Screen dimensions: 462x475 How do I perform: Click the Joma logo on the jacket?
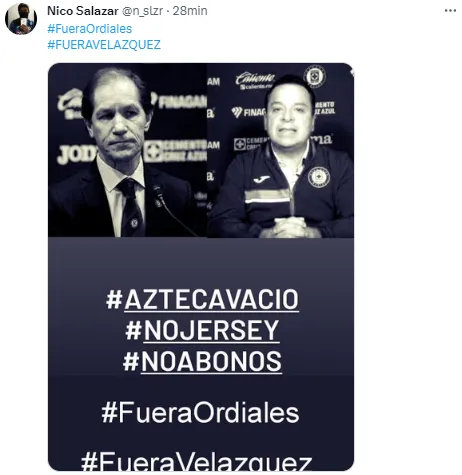262,180
